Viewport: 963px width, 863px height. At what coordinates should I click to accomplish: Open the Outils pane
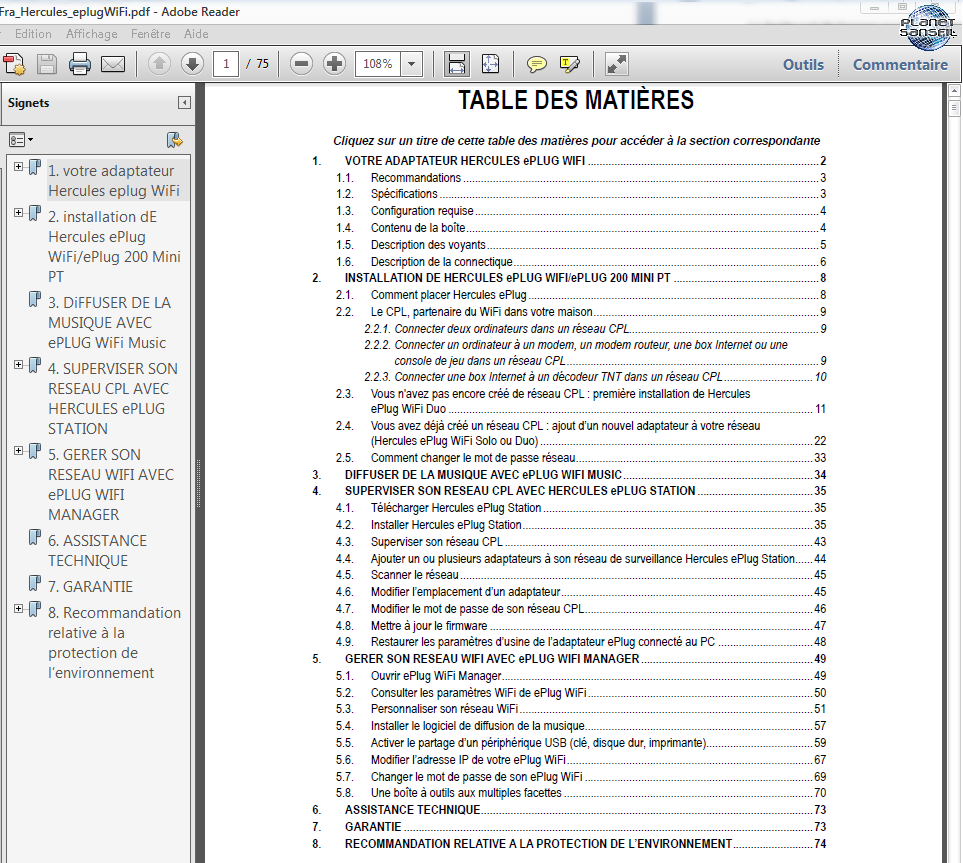click(x=803, y=64)
